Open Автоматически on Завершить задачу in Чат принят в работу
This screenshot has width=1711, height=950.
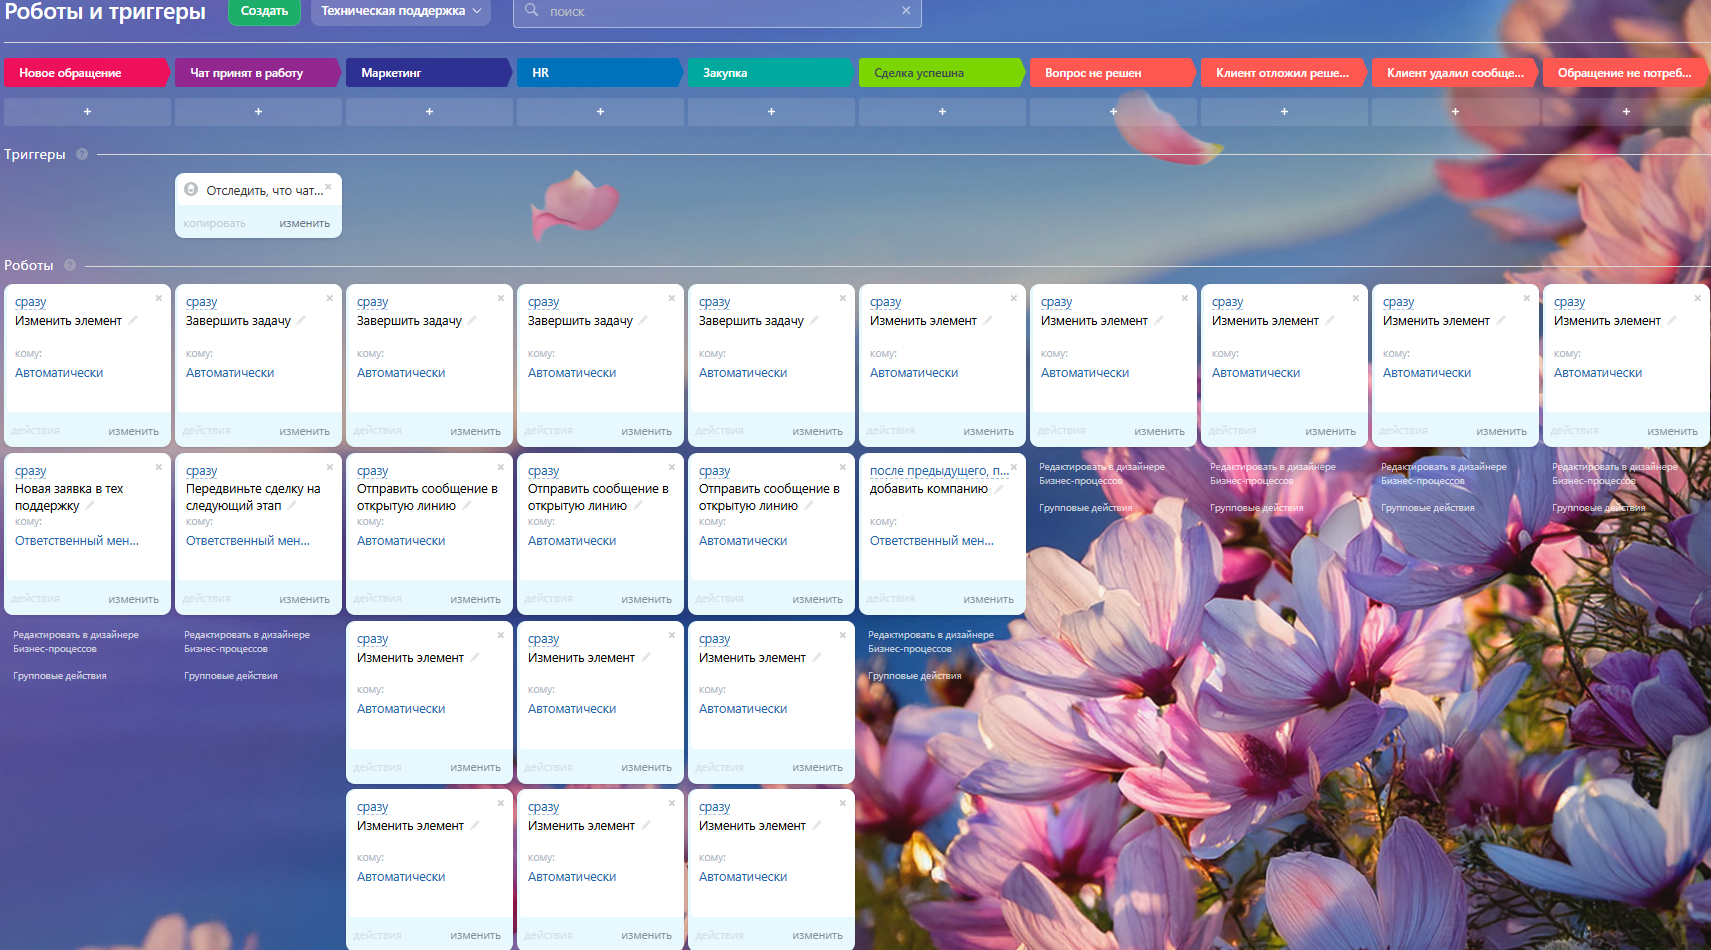pyautogui.click(x=230, y=373)
